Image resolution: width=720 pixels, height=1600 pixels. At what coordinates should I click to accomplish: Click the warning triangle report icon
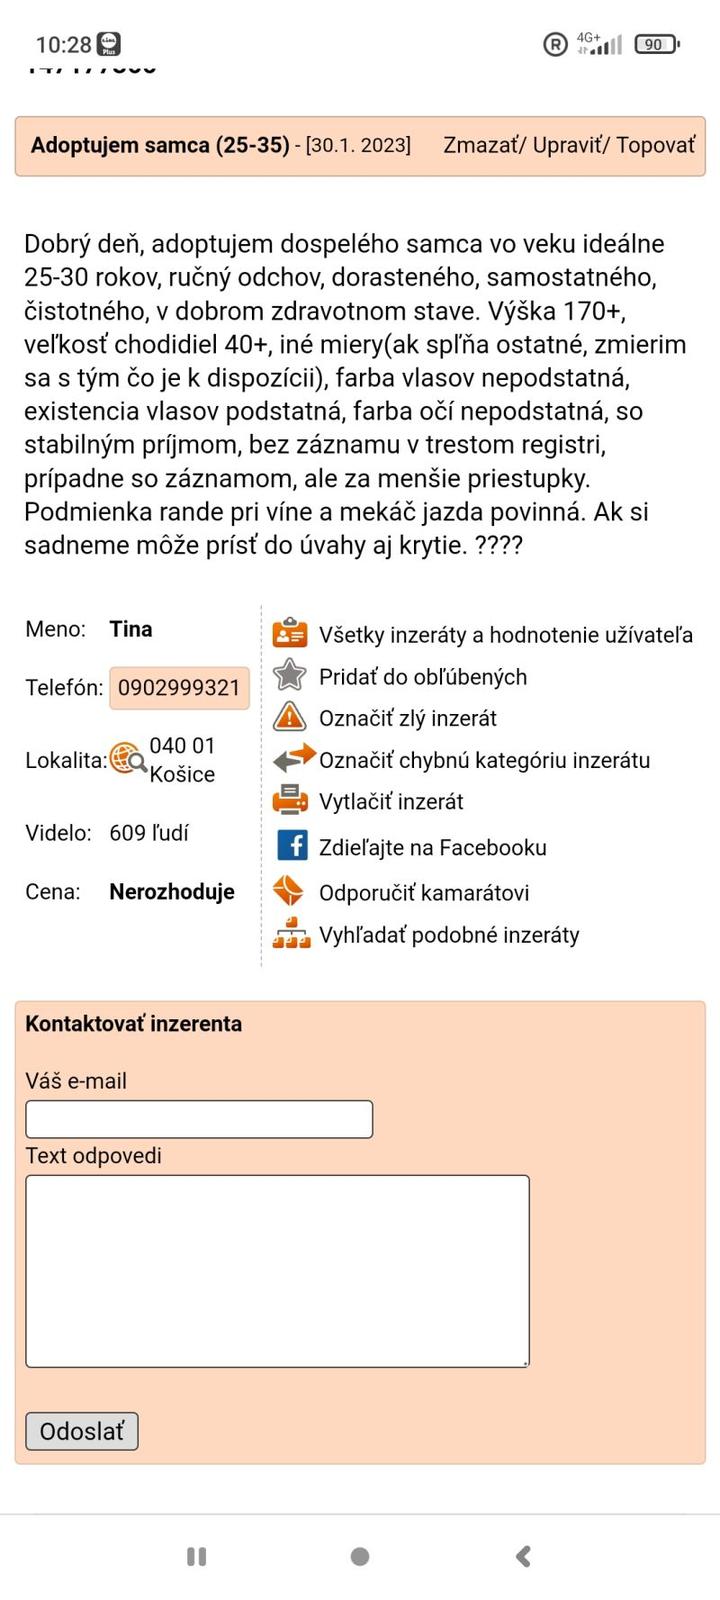tap(290, 717)
